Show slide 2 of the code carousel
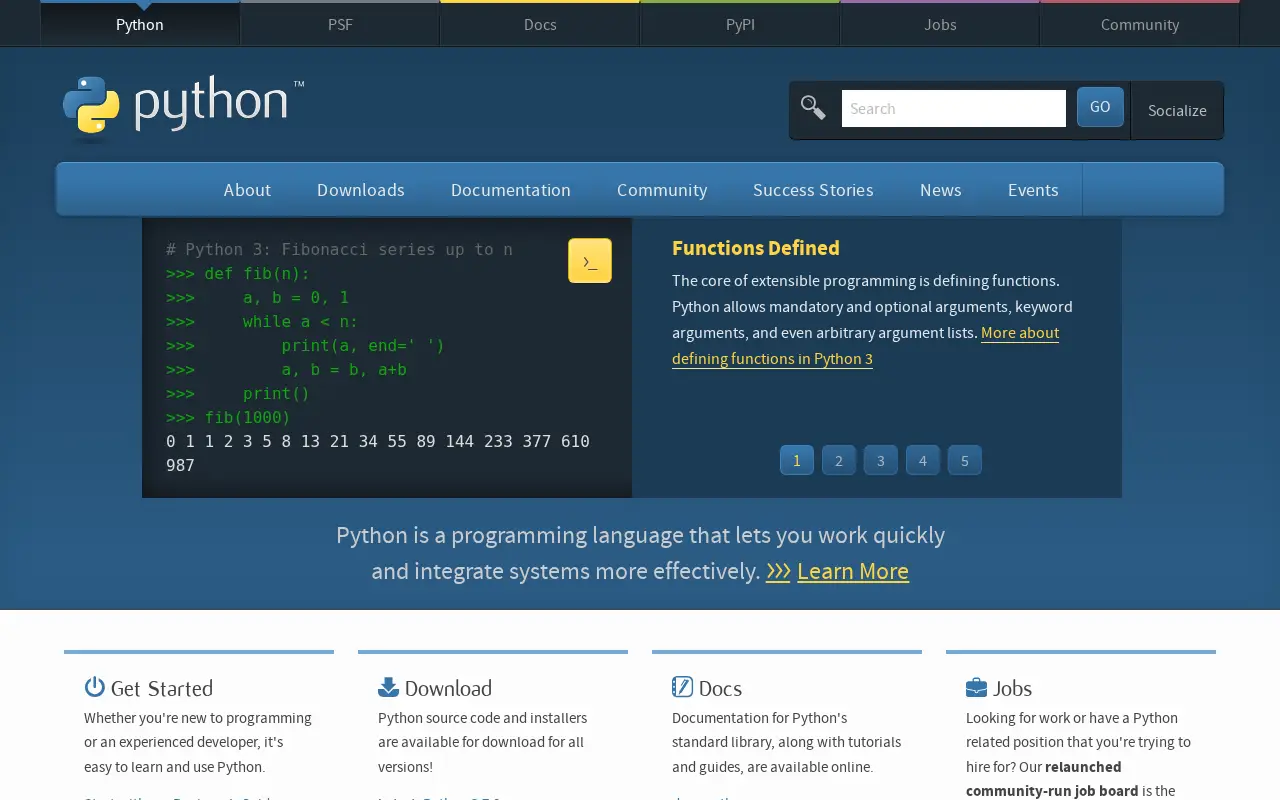1280x800 pixels. tap(839, 460)
